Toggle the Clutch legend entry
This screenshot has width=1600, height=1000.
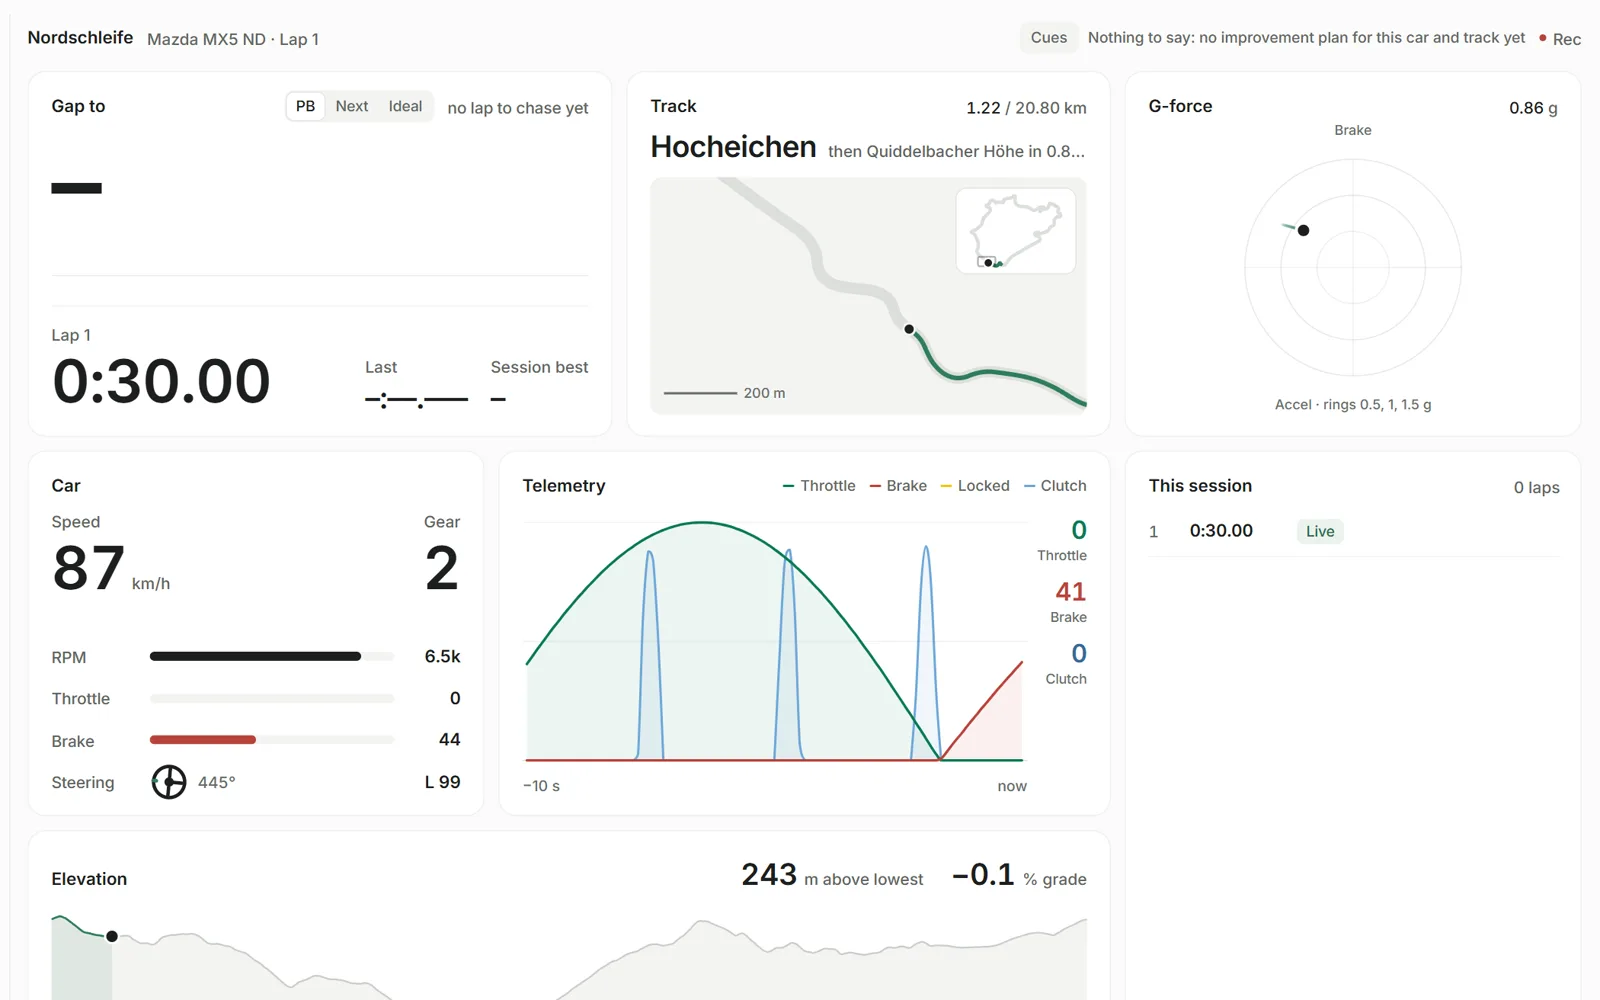click(1055, 486)
